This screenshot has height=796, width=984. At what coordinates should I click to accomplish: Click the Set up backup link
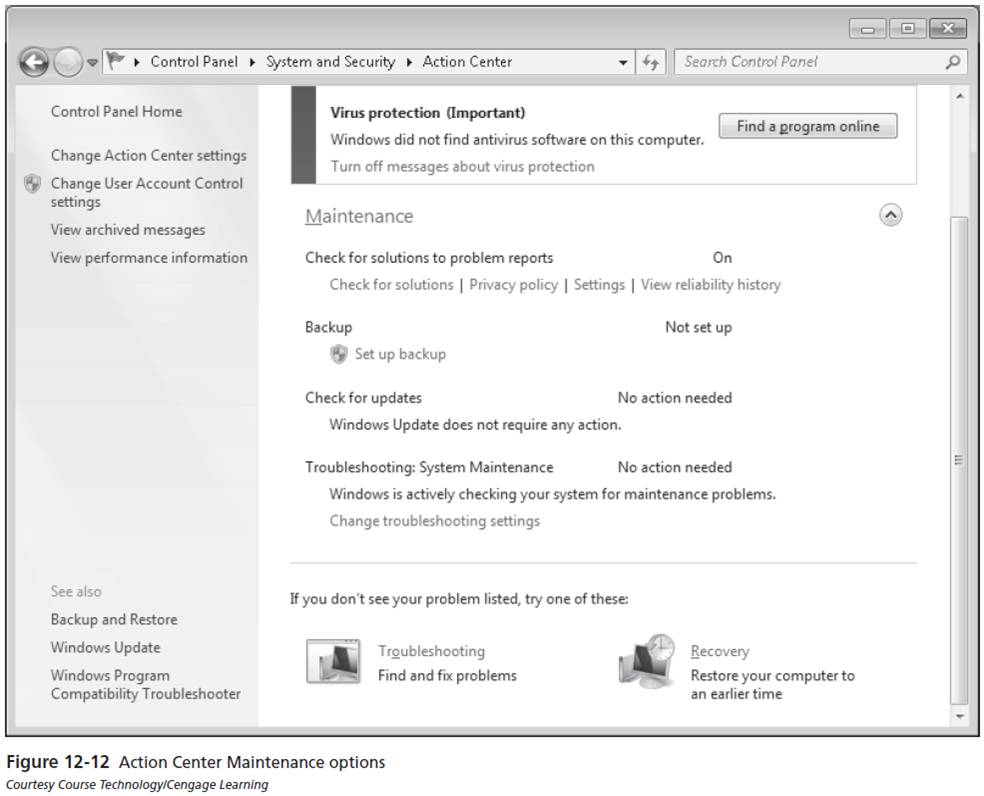pyautogui.click(x=400, y=354)
